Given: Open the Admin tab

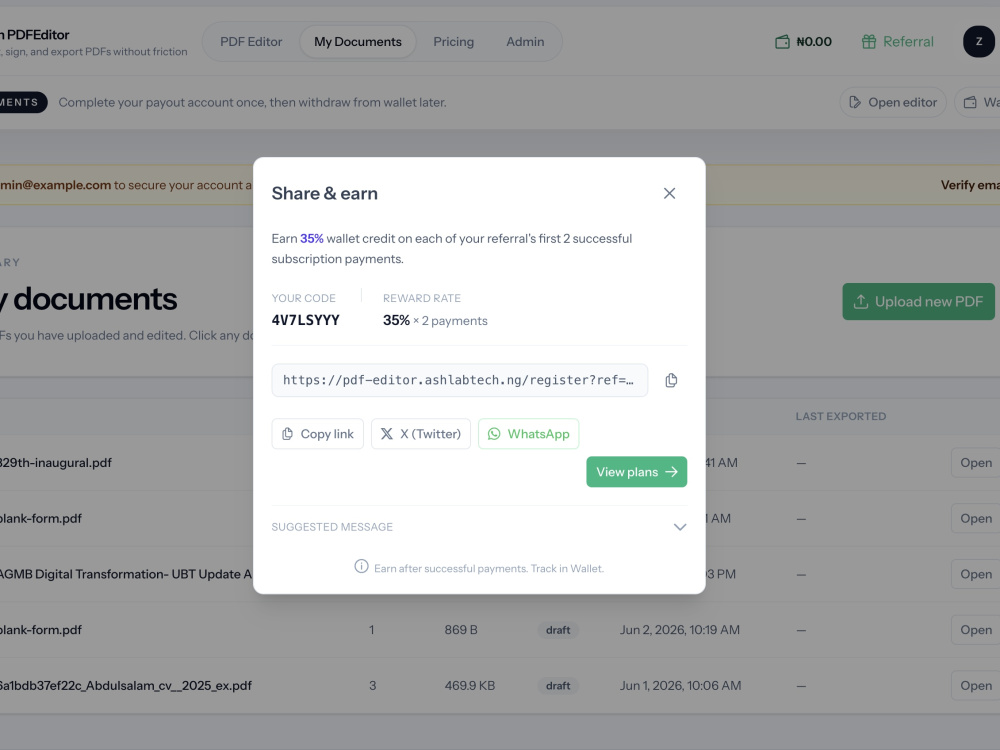Looking at the screenshot, I should tap(526, 41).
